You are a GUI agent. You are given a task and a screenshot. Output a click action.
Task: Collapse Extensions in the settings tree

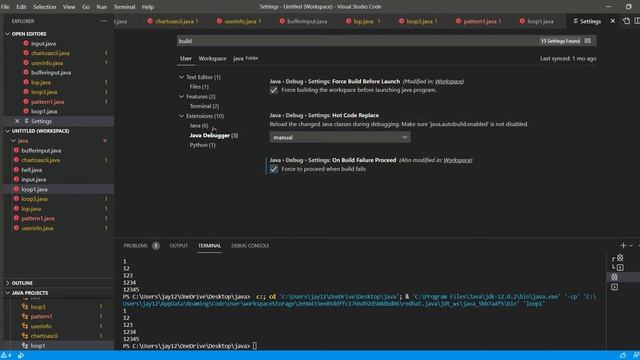pyautogui.click(x=181, y=116)
